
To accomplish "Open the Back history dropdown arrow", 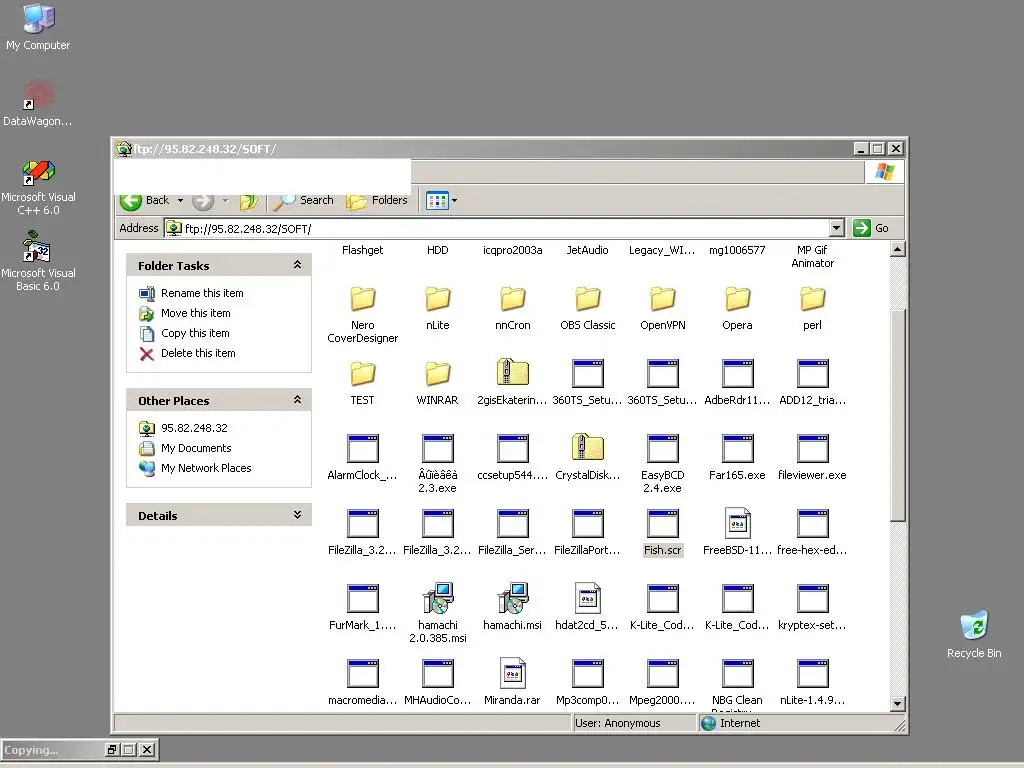I will (180, 200).
